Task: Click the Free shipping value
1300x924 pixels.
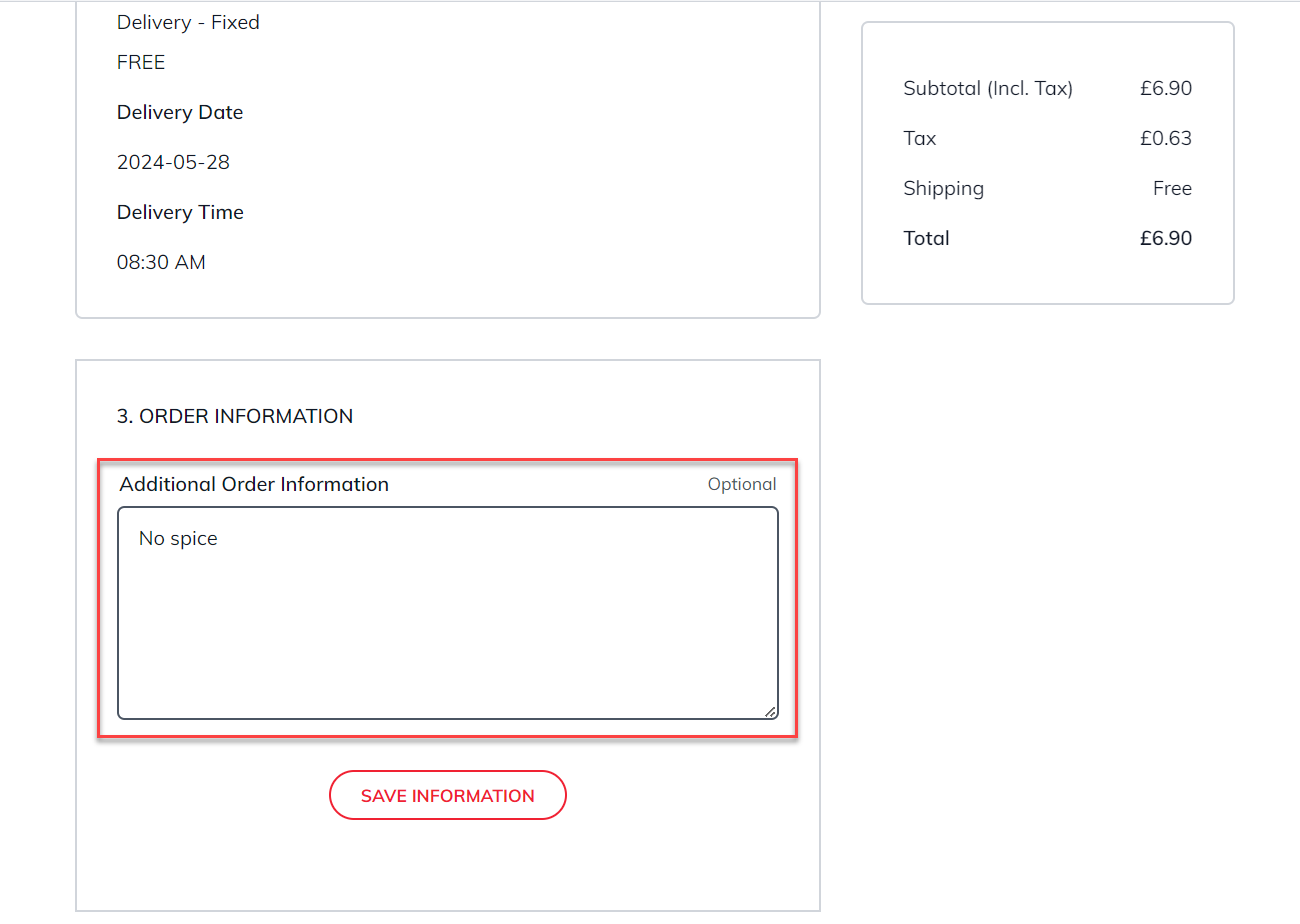Action: click(1172, 189)
